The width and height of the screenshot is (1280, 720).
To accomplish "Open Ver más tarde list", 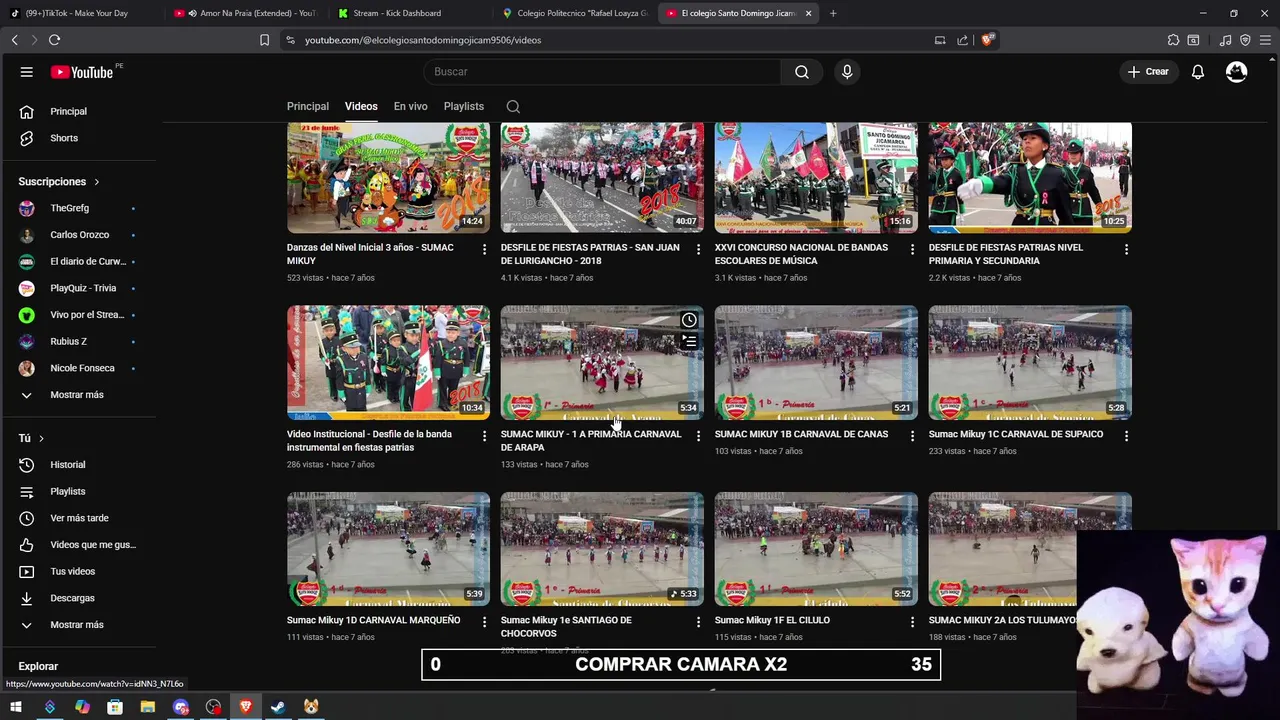I will pyautogui.click(x=78, y=518).
